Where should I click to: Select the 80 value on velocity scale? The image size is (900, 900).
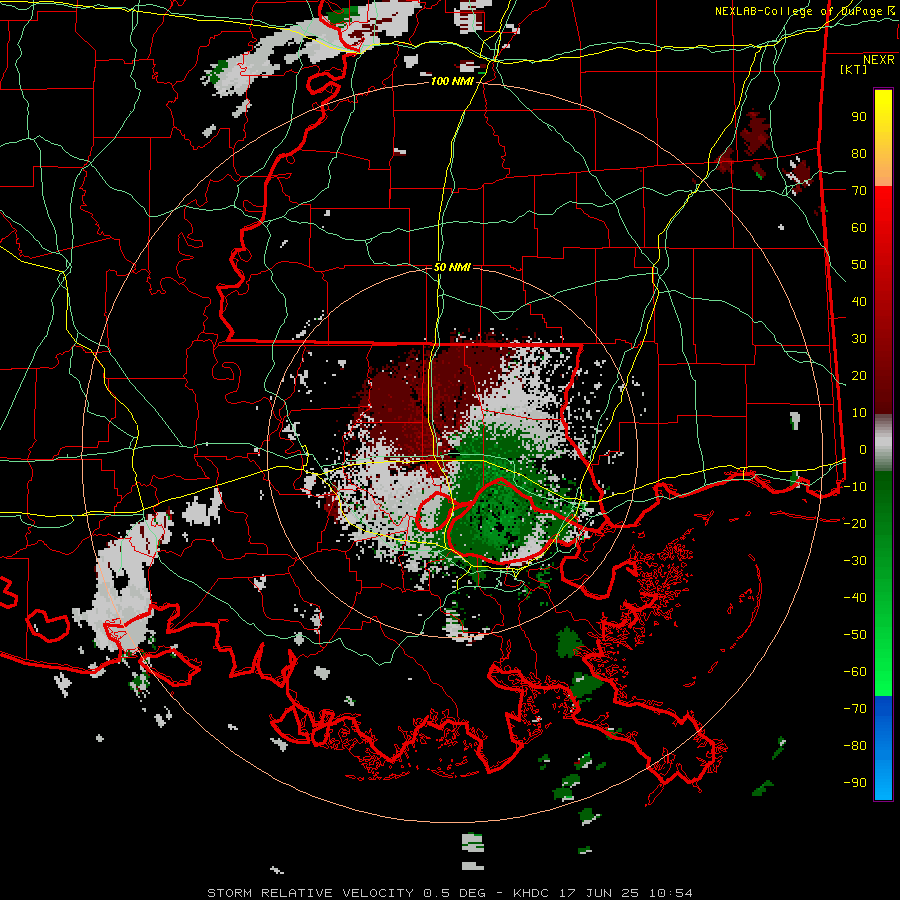pyautogui.click(x=859, y=154)
